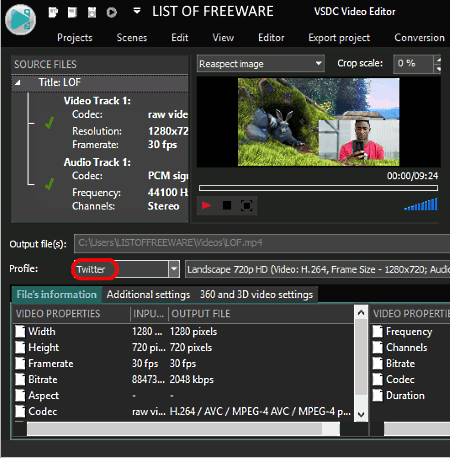The height and width of the screenshot is (458, 450).
Task: Select the Video Track 1 heading
Action: click(x=97, y=101)
